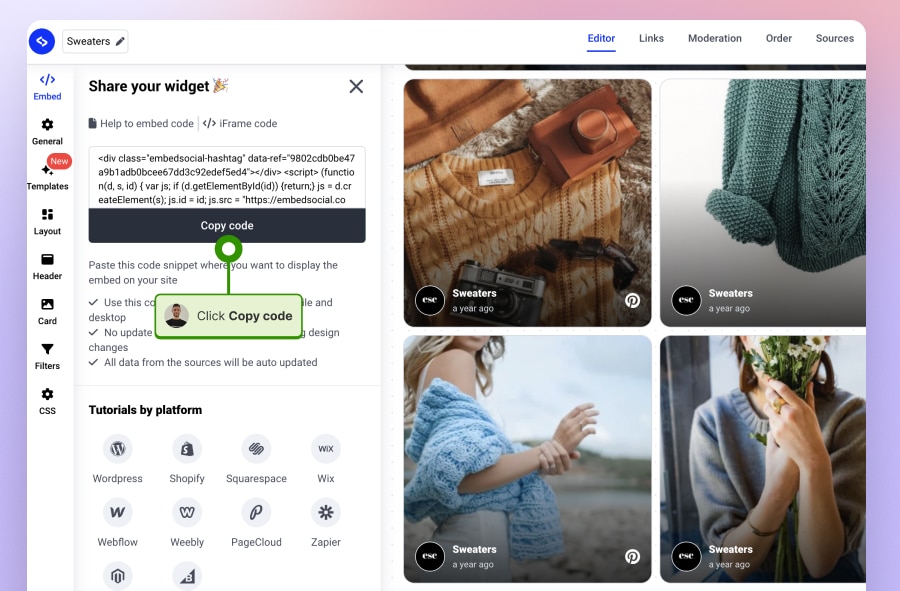Click esc avatar on green sweater card

tap(686, 300)
